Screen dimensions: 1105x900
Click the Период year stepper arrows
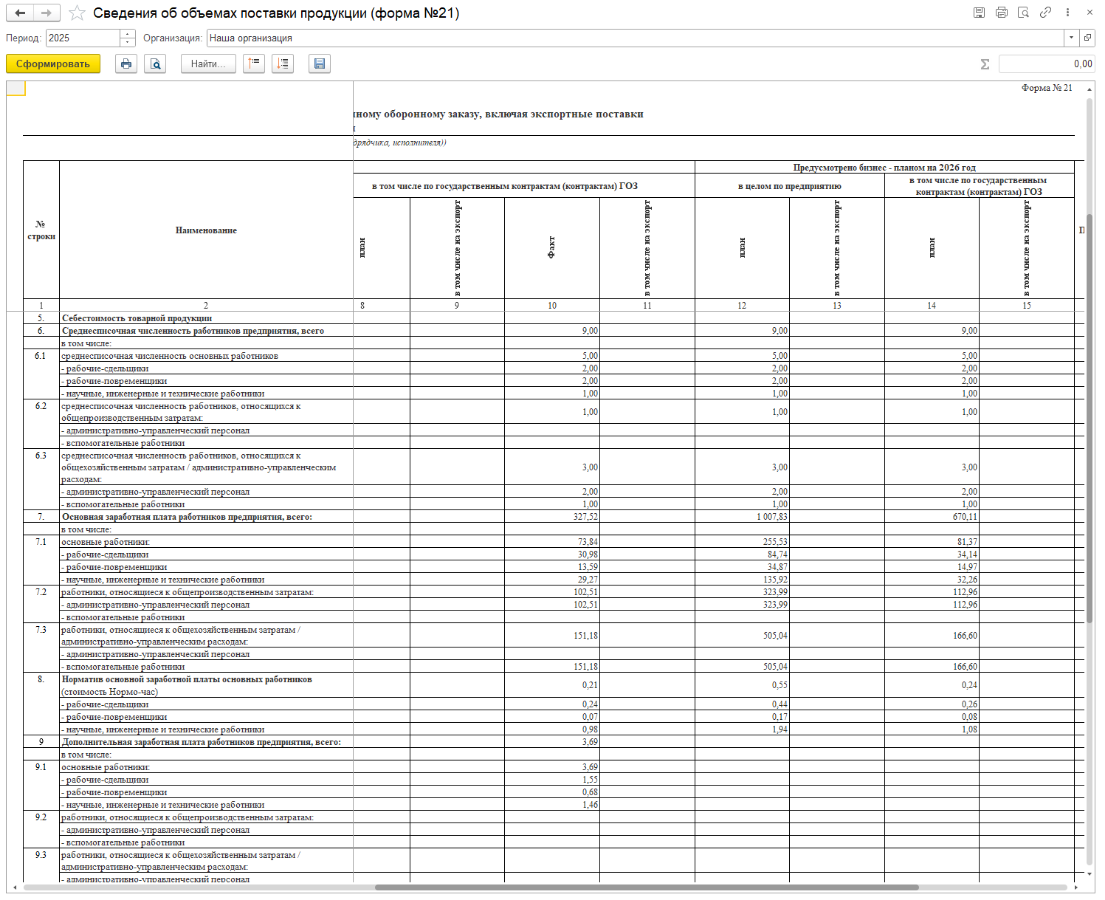(128, 38)
